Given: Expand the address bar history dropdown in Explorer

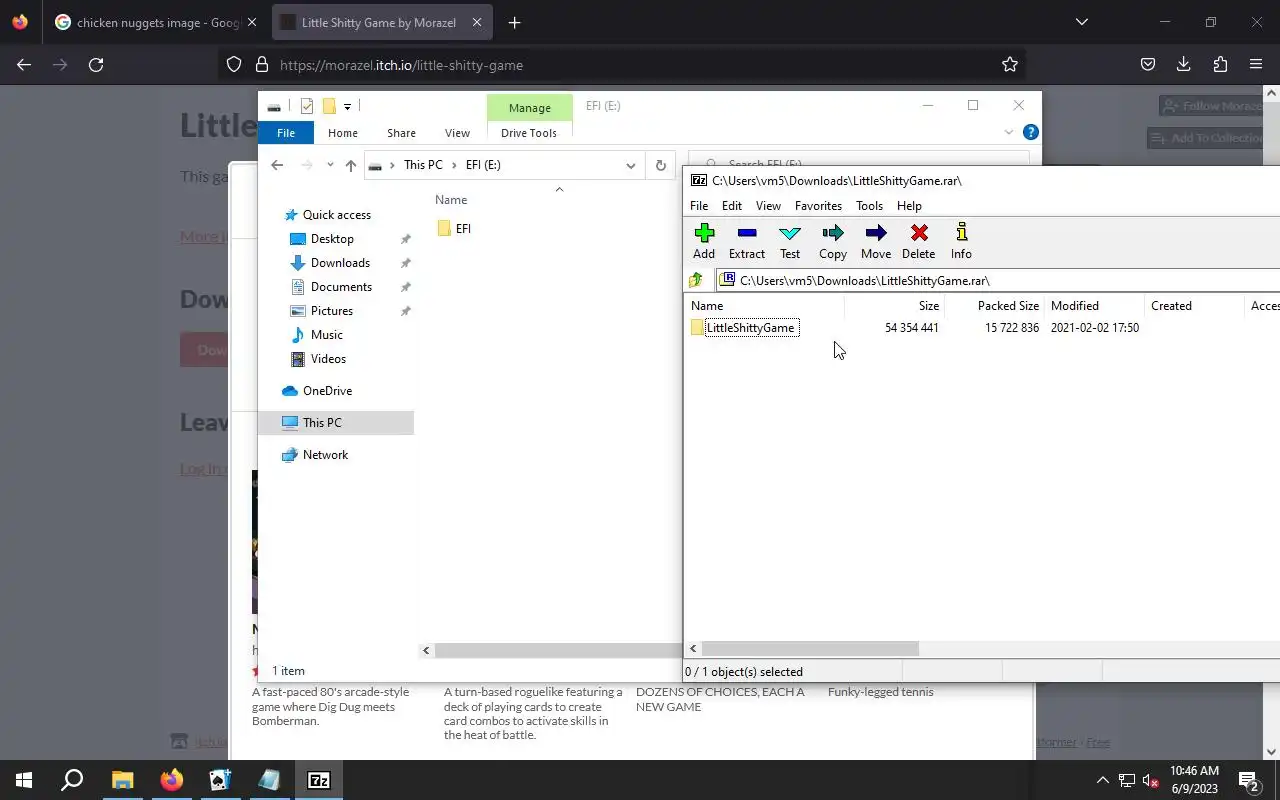Looking at the screenshot, I should (631, 165).
